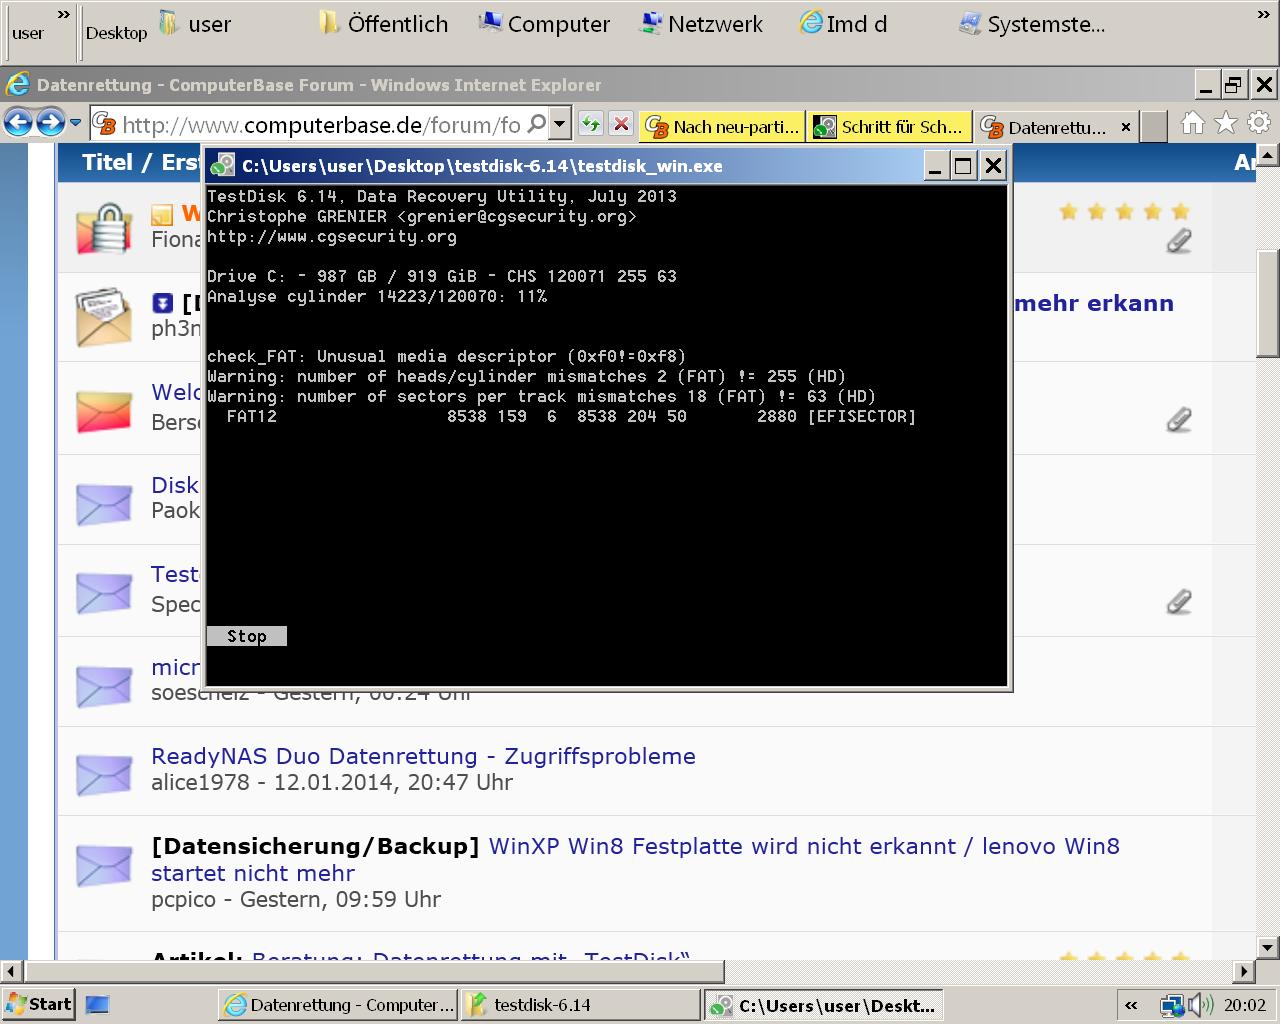Click 'Analyse cylinder' progress line in TestDisk

coord(377,296)
